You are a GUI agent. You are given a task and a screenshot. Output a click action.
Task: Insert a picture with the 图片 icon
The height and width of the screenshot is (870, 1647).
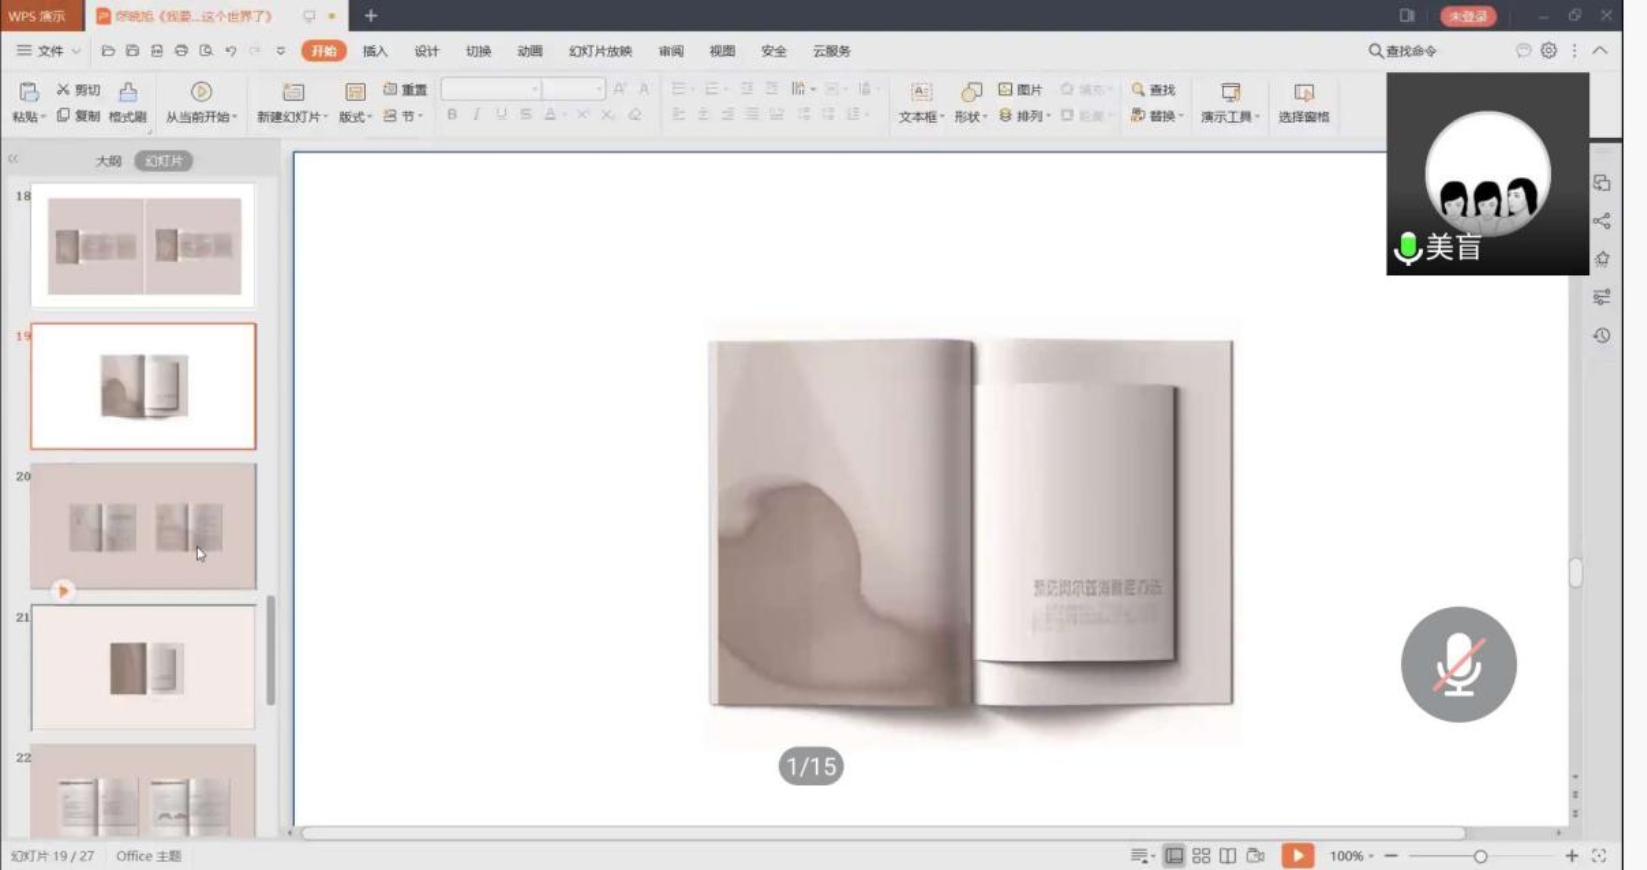pyautogui.click(x=1006, y=90)
